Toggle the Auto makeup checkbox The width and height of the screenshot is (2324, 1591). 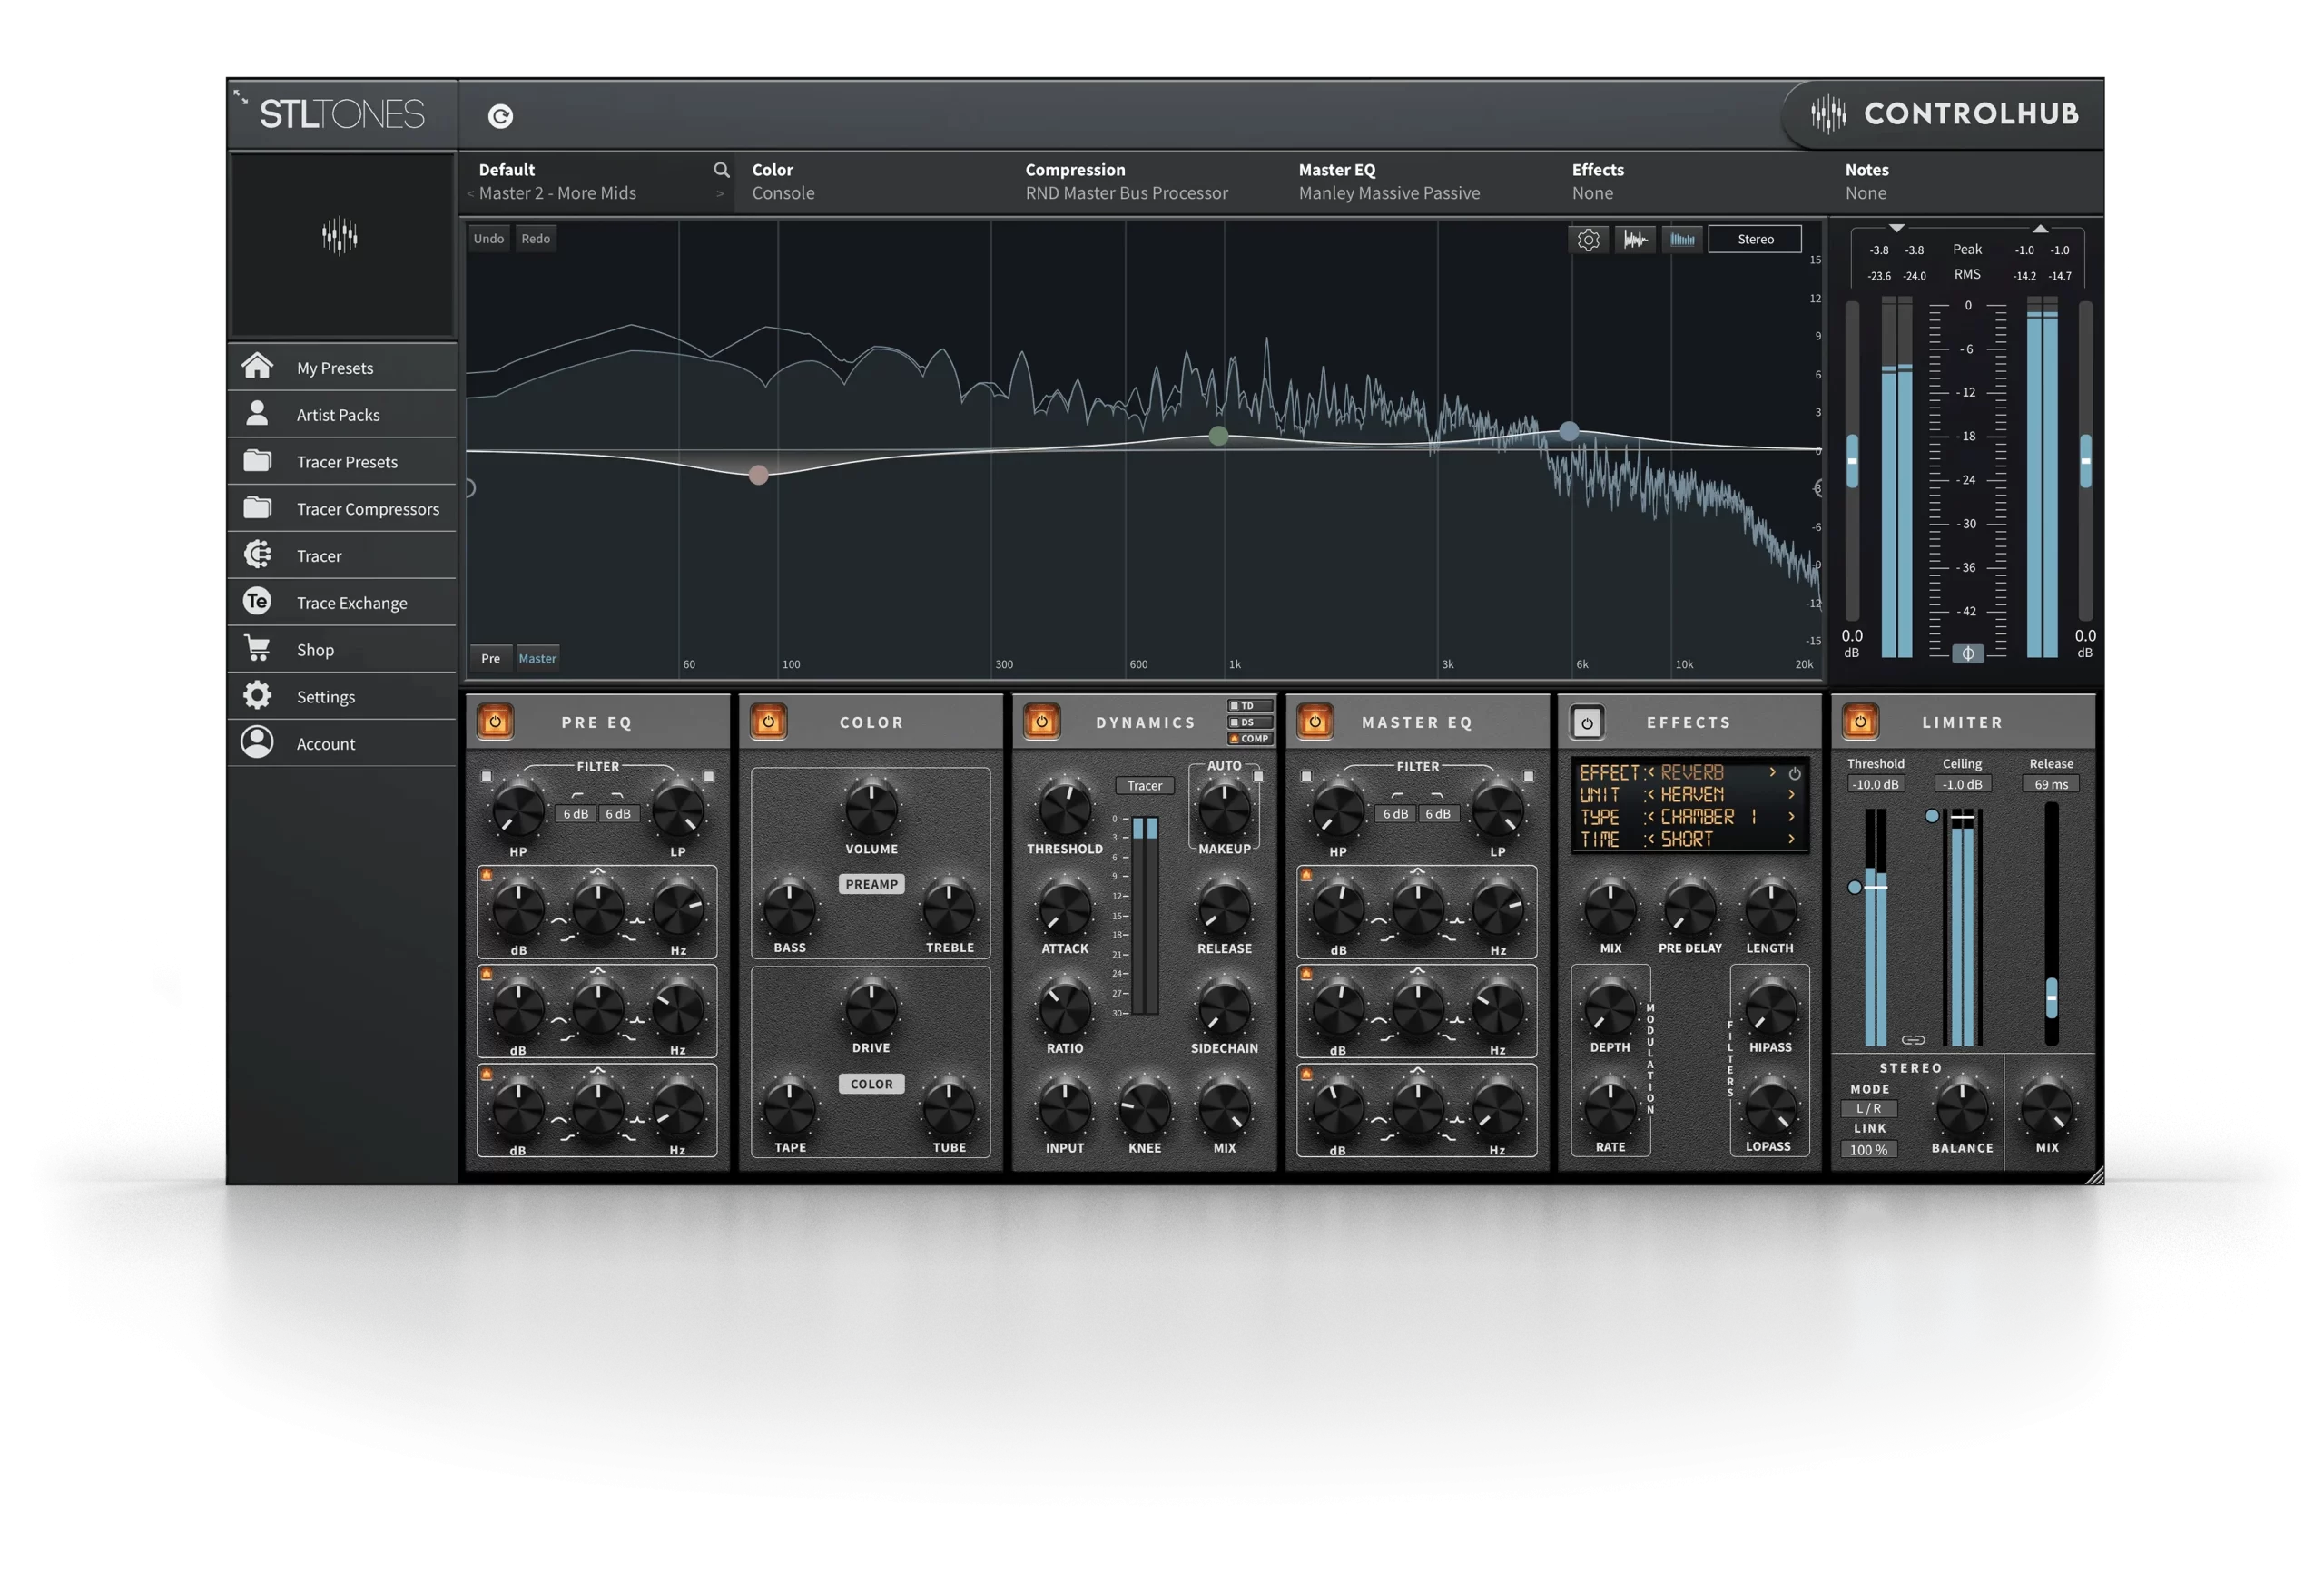[1258, 776]
